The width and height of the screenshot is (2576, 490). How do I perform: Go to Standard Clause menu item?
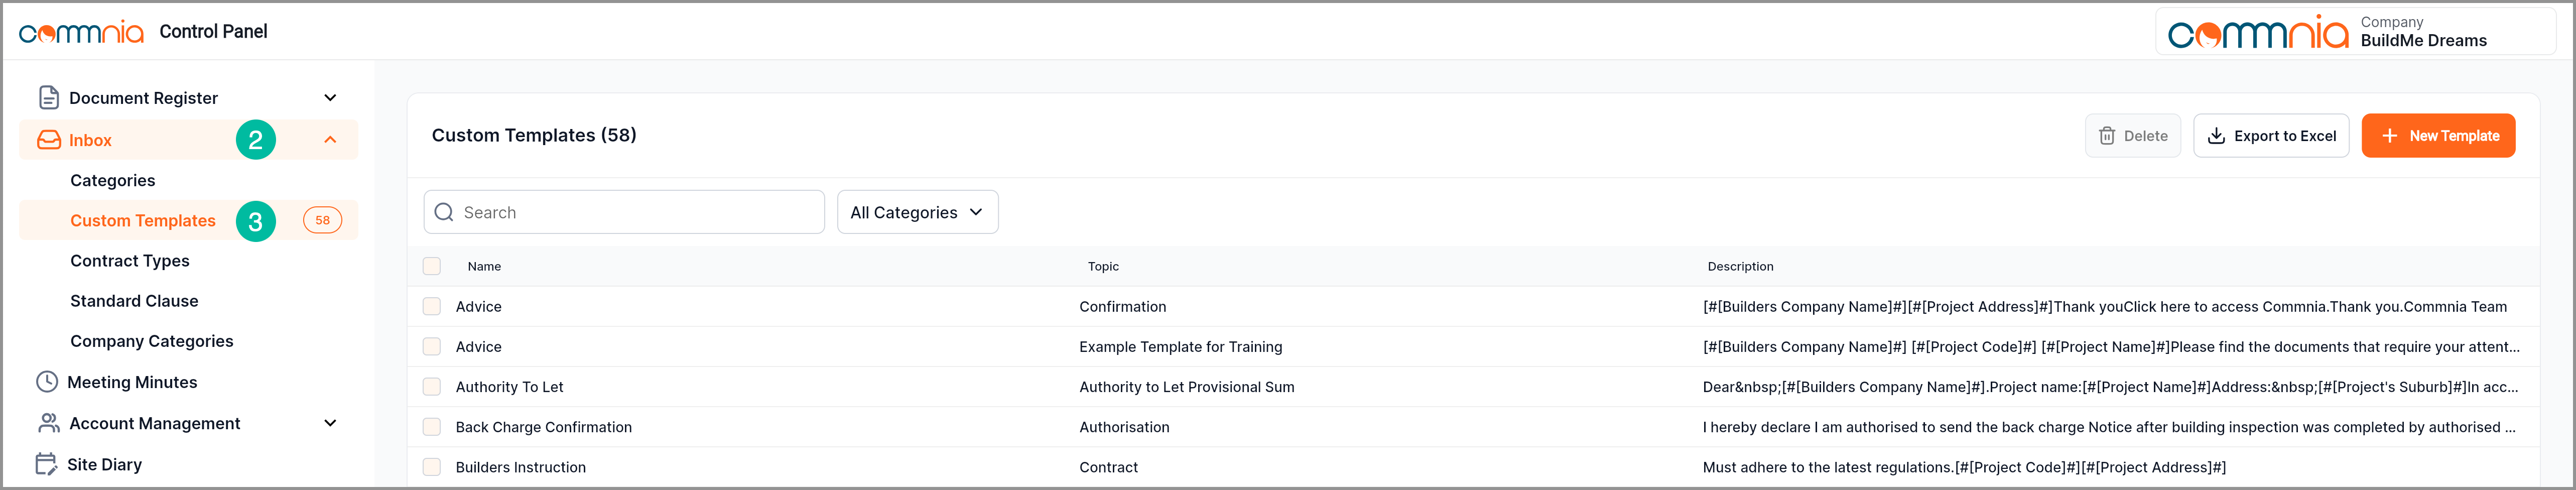(134, 301)
